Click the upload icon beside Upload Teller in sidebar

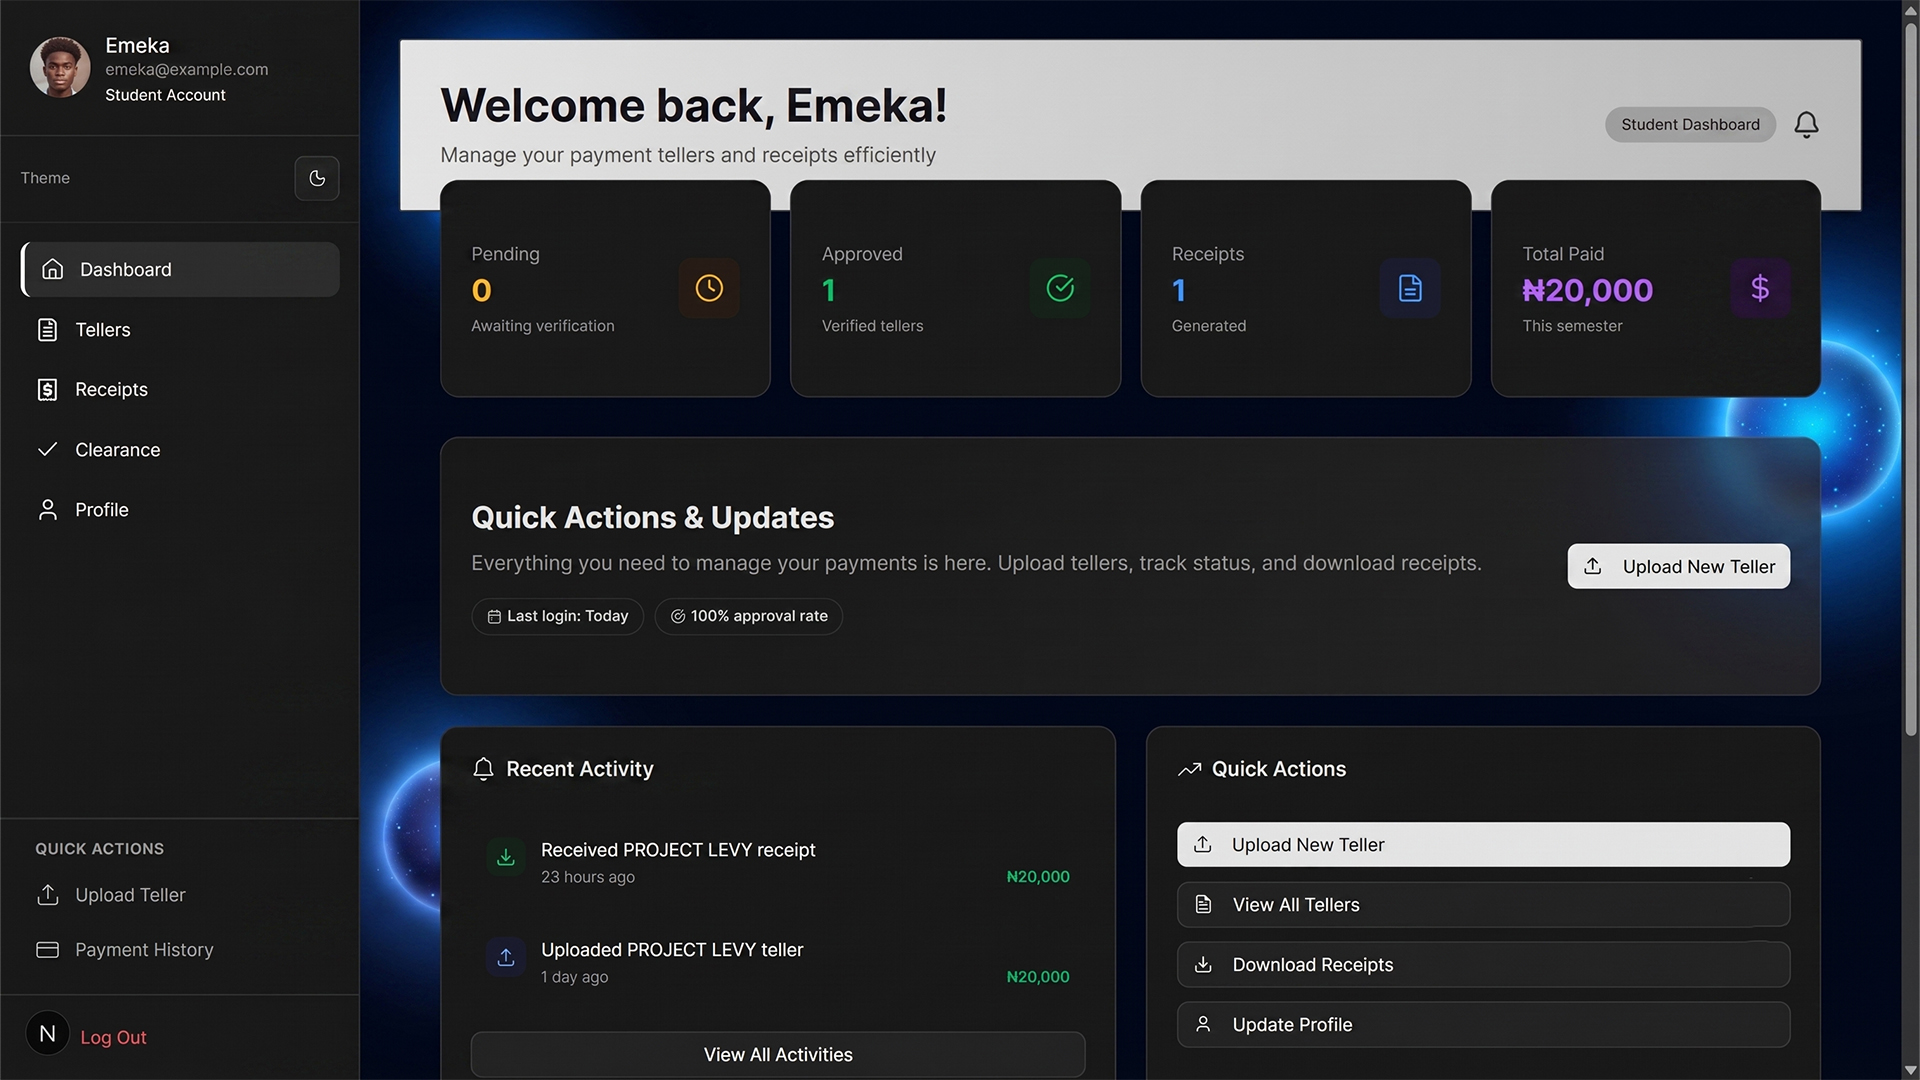tap(47, 895)
